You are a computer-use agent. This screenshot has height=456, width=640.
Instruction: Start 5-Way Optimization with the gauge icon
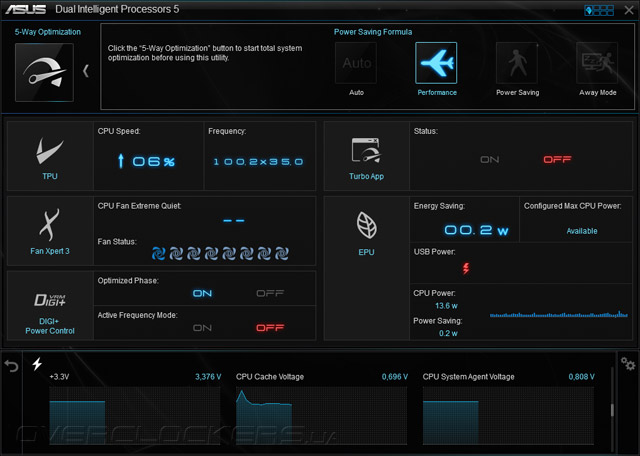(44, 72)
